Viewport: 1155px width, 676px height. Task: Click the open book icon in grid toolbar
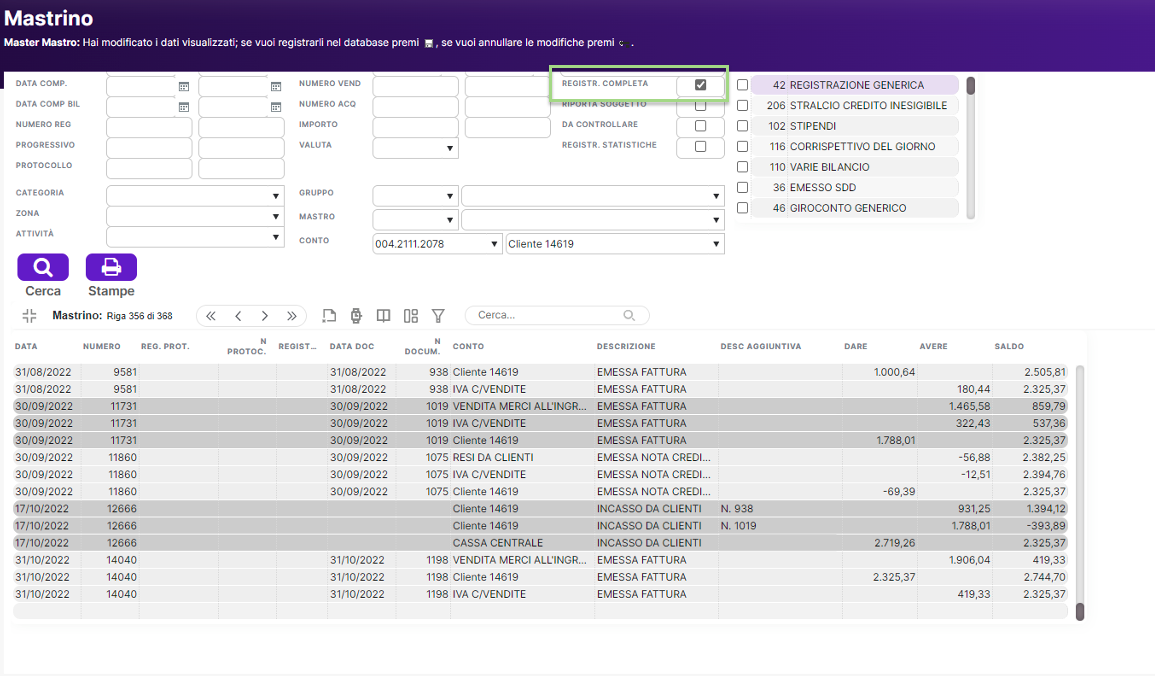384,316
